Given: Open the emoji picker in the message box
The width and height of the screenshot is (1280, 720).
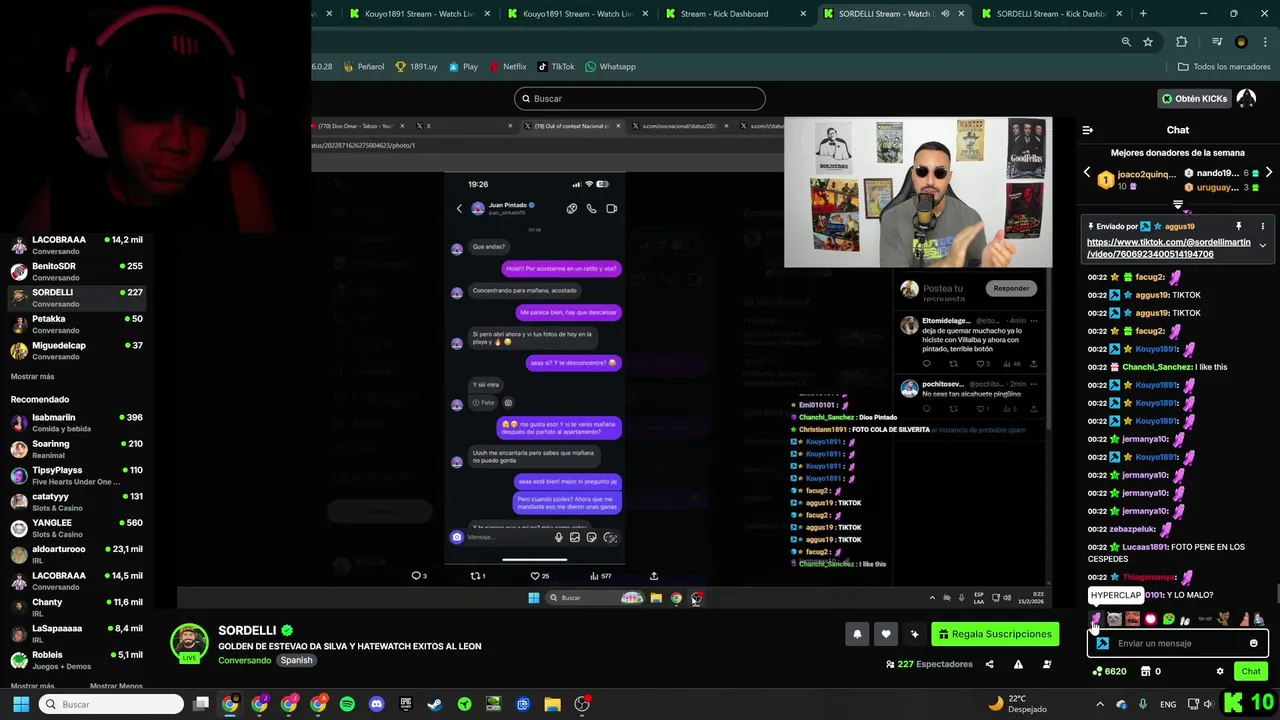Looking at the screenshot, I should (x=1253, y=643).
